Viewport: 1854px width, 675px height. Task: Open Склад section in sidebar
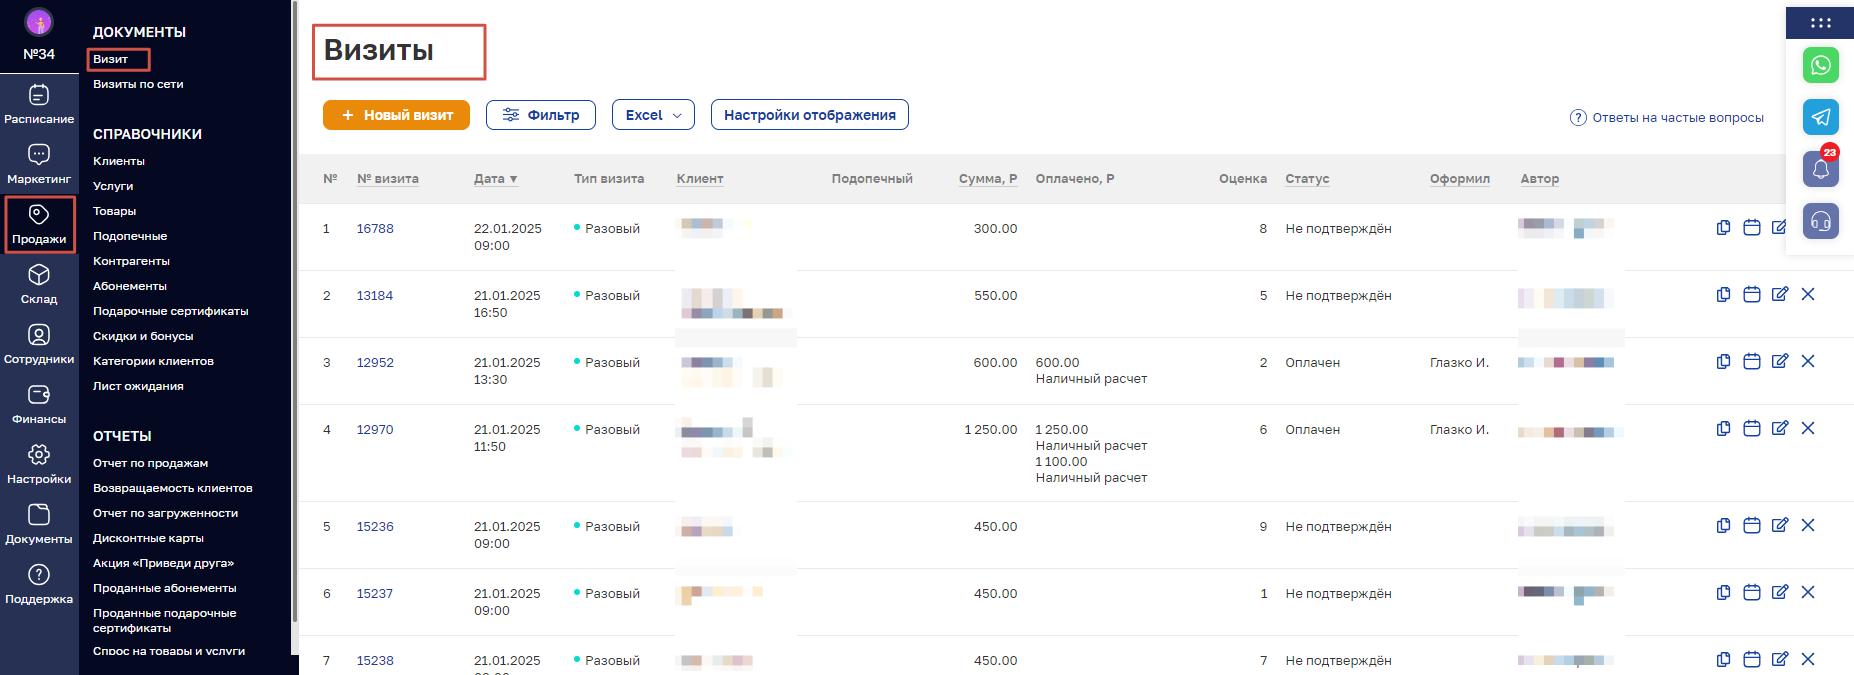[x=39, y=285]
